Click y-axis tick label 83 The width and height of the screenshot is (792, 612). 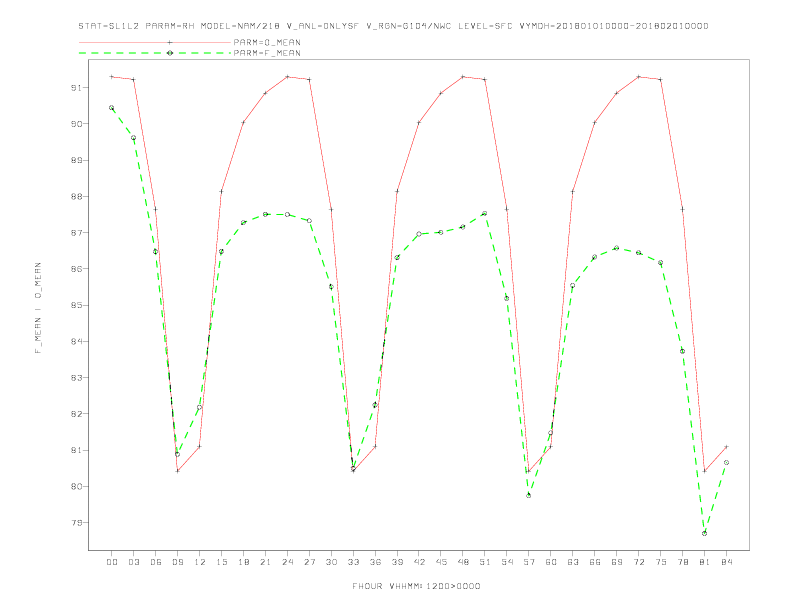pos(76,378)
